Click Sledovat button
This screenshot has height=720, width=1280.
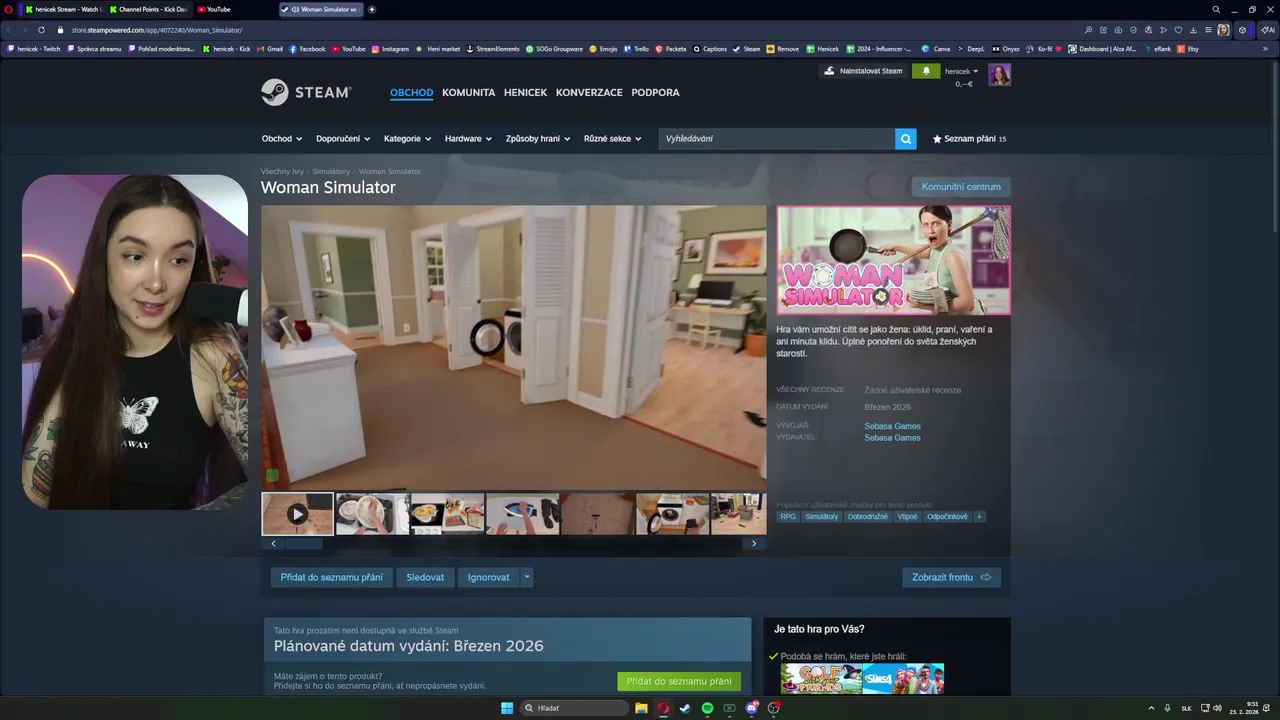425,577
